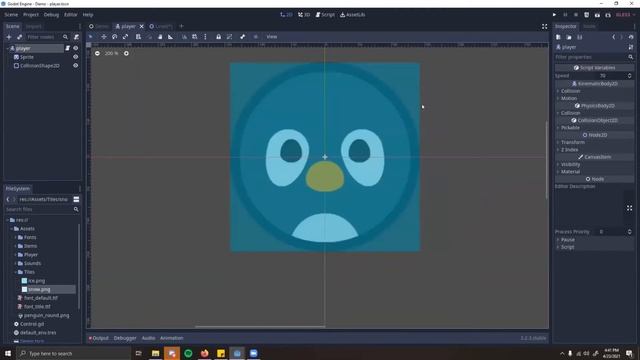
Task: Open the Editor menu
Action: click(x=71, y=15)
